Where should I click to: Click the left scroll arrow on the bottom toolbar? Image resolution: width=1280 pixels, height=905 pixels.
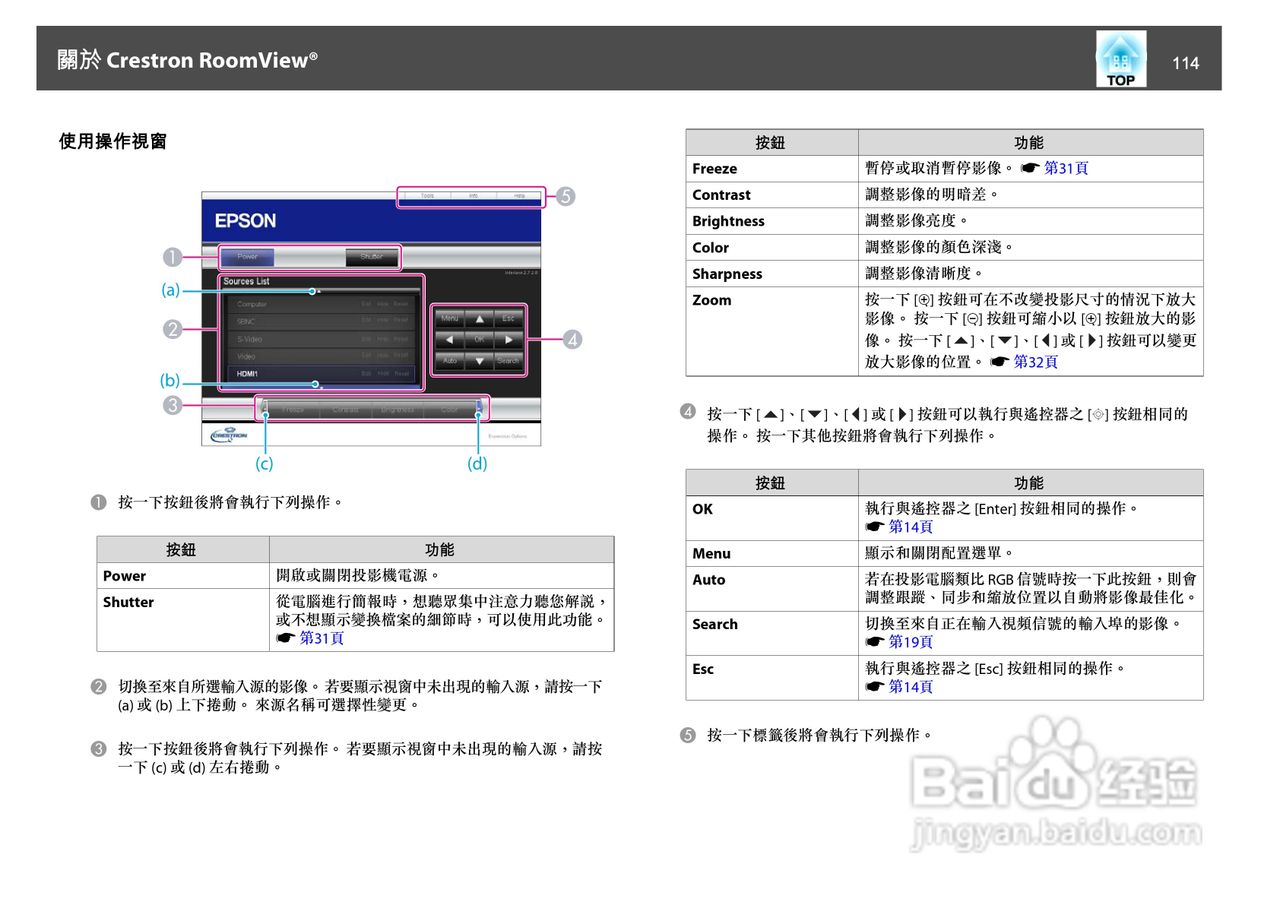263,410
